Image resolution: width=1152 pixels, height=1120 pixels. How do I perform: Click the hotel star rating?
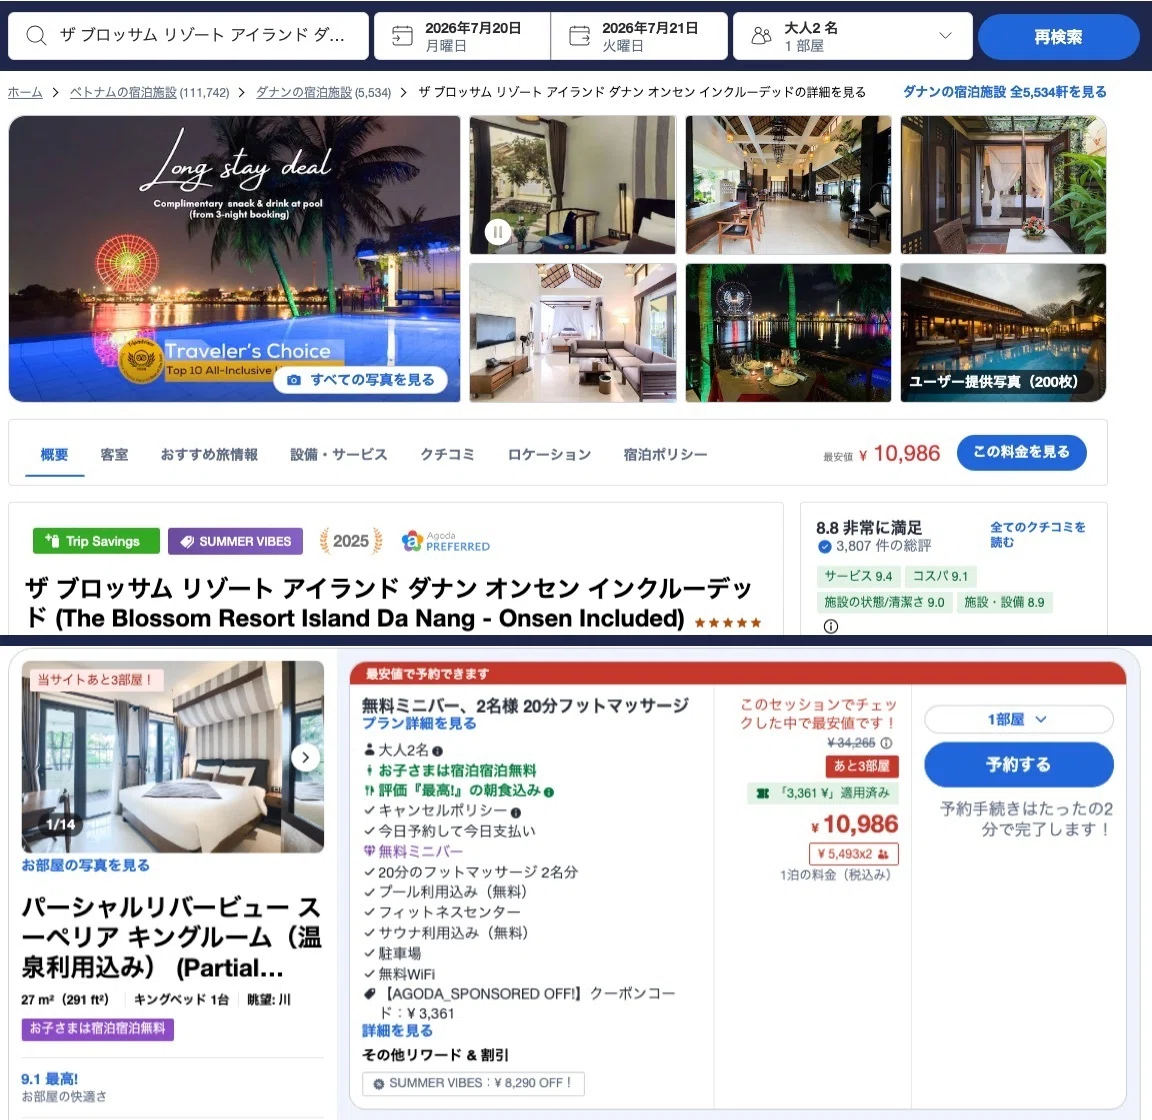727,622
